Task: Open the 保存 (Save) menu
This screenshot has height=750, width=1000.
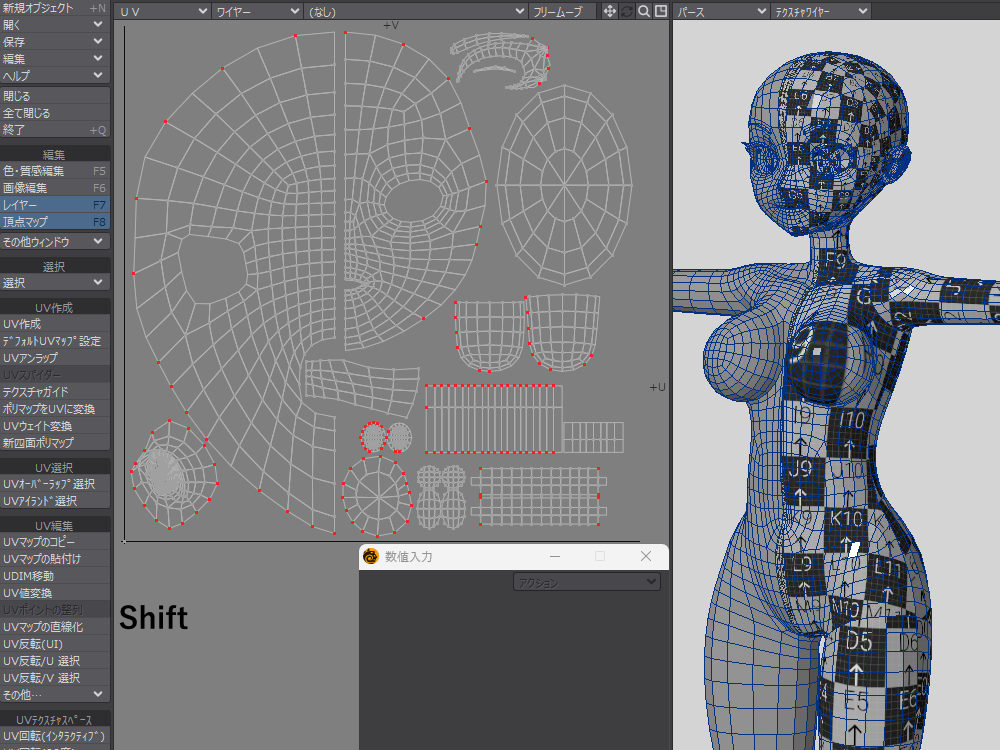Action: 54,42
